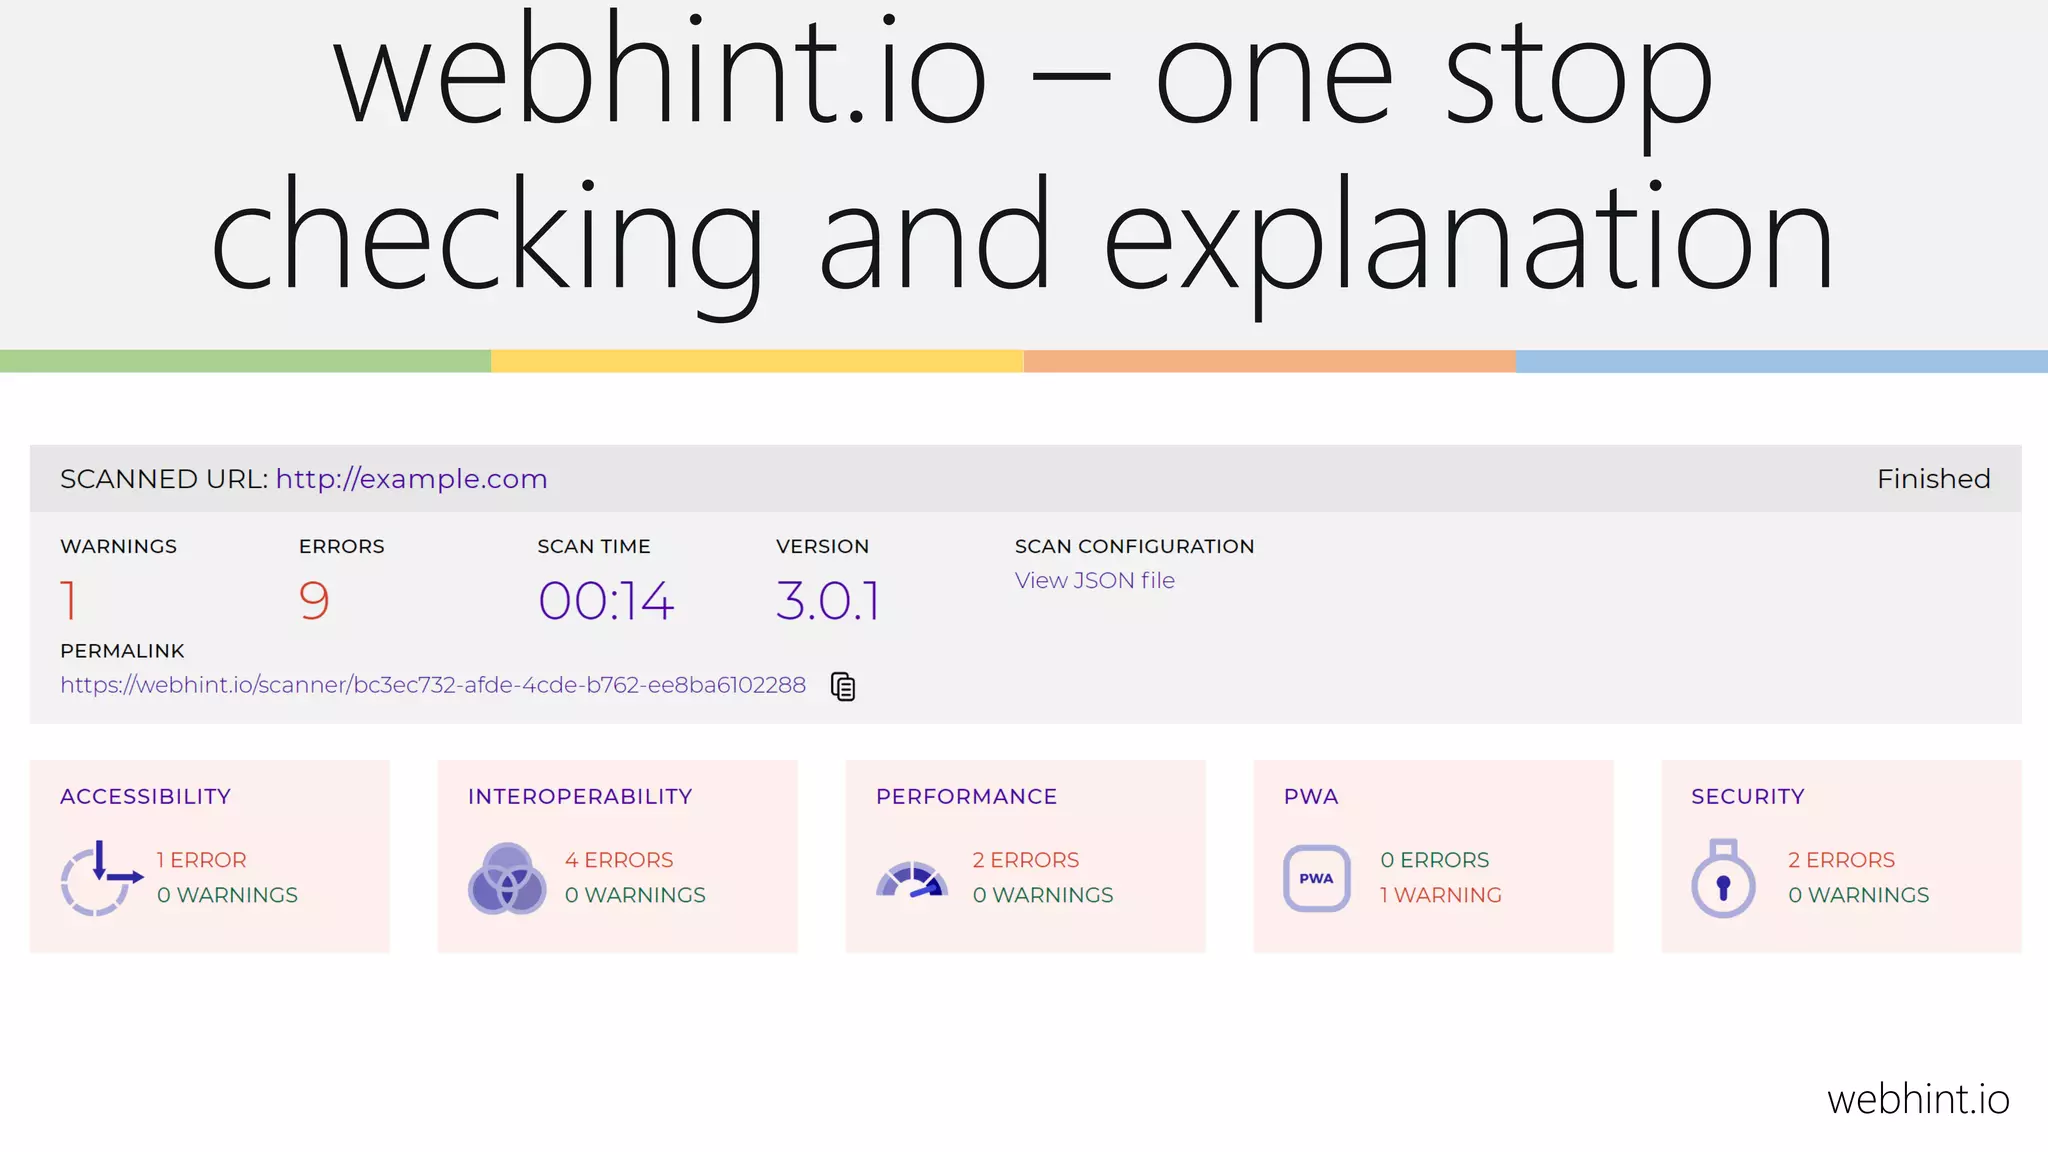Open the SECURITY category heading

coord(1748,797)
